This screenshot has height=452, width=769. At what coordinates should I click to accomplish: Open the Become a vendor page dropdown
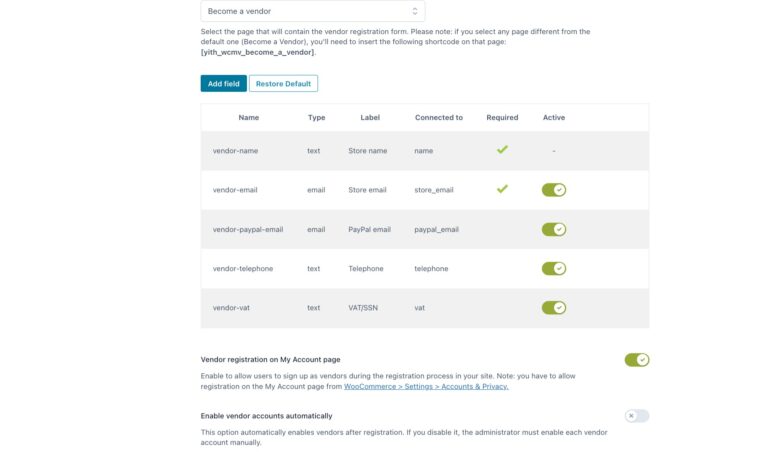(x=312, y=11)
